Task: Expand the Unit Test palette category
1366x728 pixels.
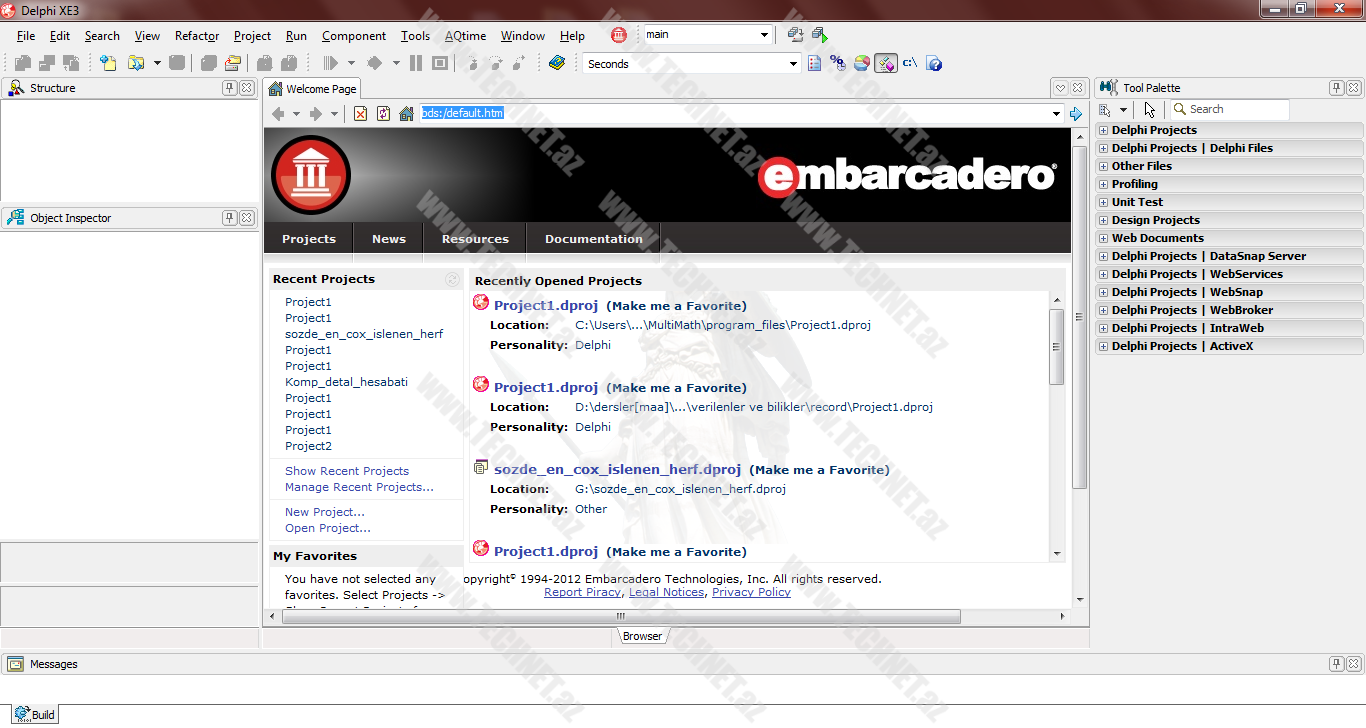Action: tap(1103, 202)
